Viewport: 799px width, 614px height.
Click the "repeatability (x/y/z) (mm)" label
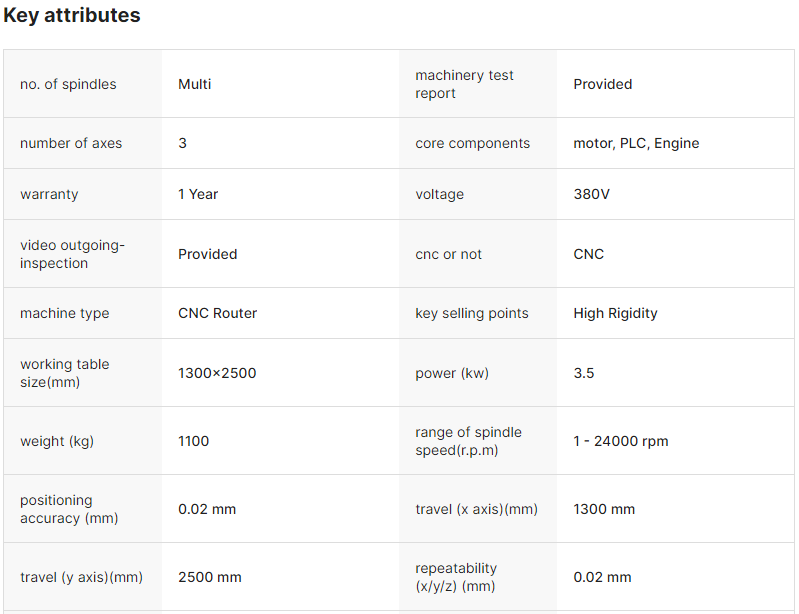click(x=456, y=577)
